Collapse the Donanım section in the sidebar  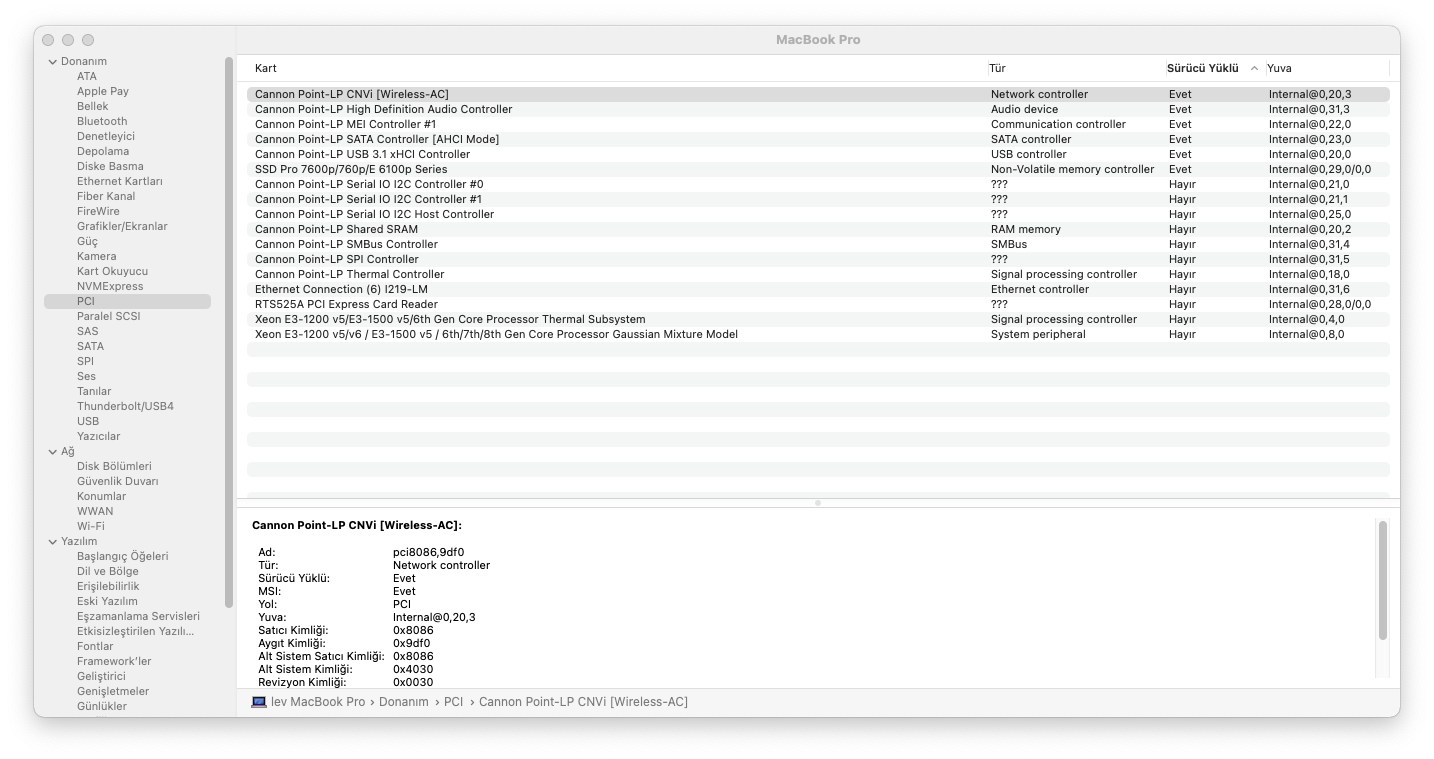(x=53, y=62)
